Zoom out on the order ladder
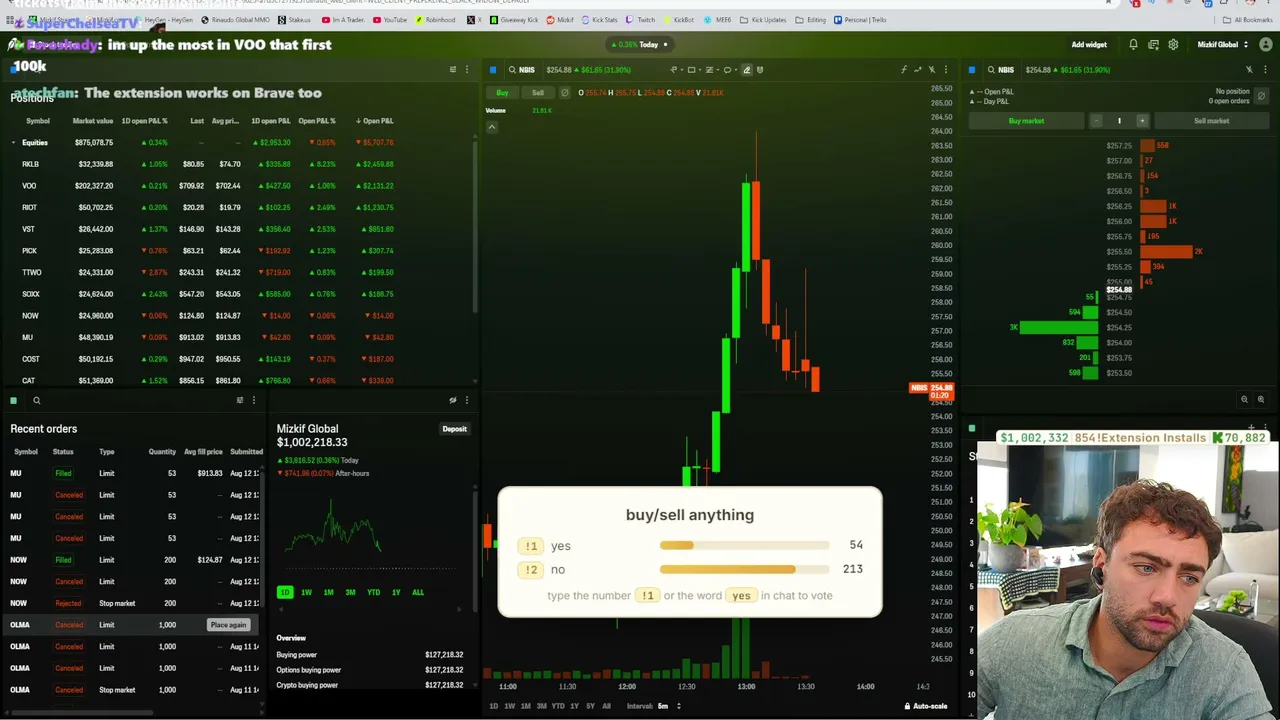 pos(1244,400)
